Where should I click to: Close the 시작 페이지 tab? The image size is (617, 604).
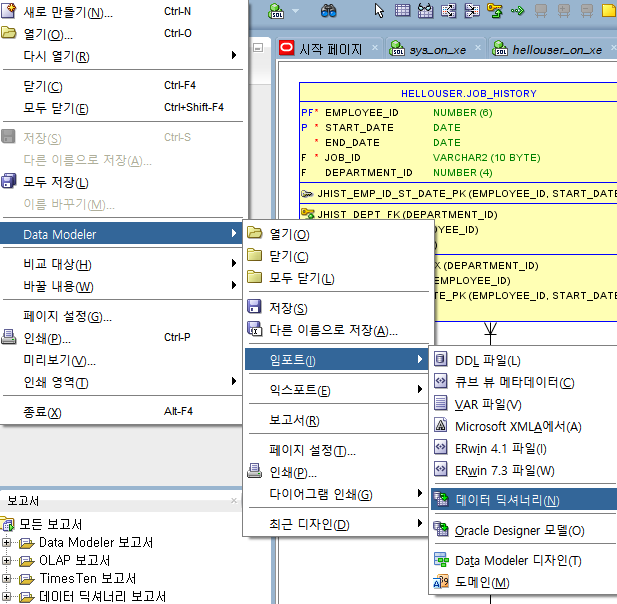(x=375, y=48)
